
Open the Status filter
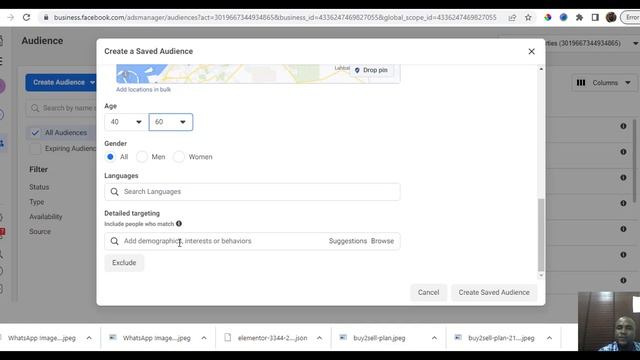tap(39, 187)
